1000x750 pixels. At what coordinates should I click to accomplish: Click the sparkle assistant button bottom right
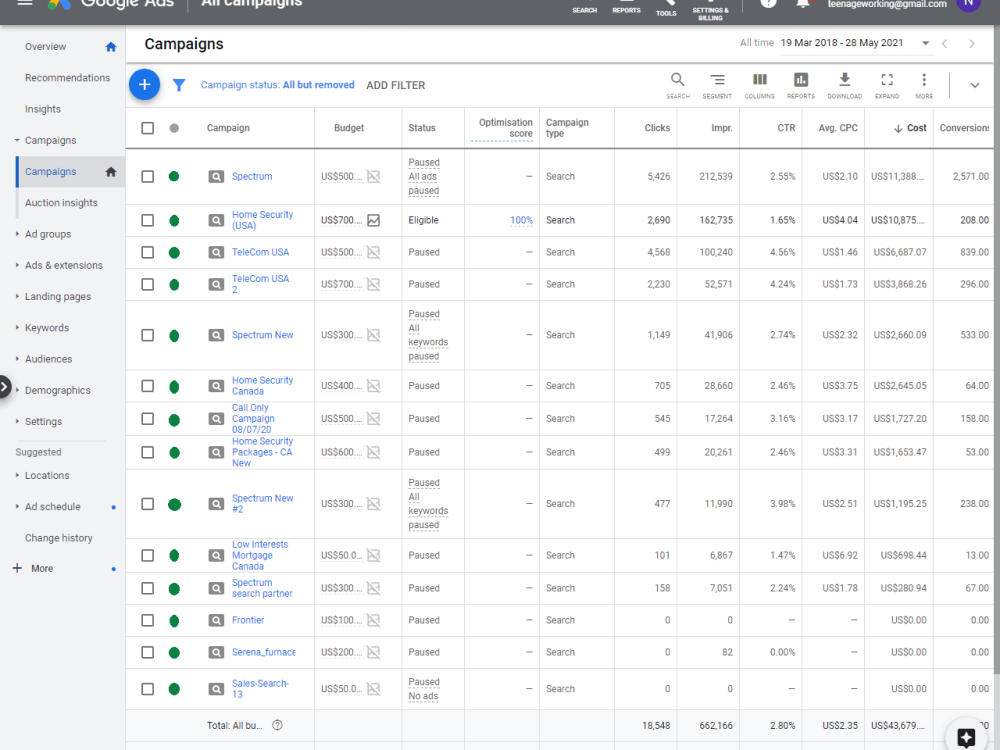pyautogui.click(x=966, y=737)
